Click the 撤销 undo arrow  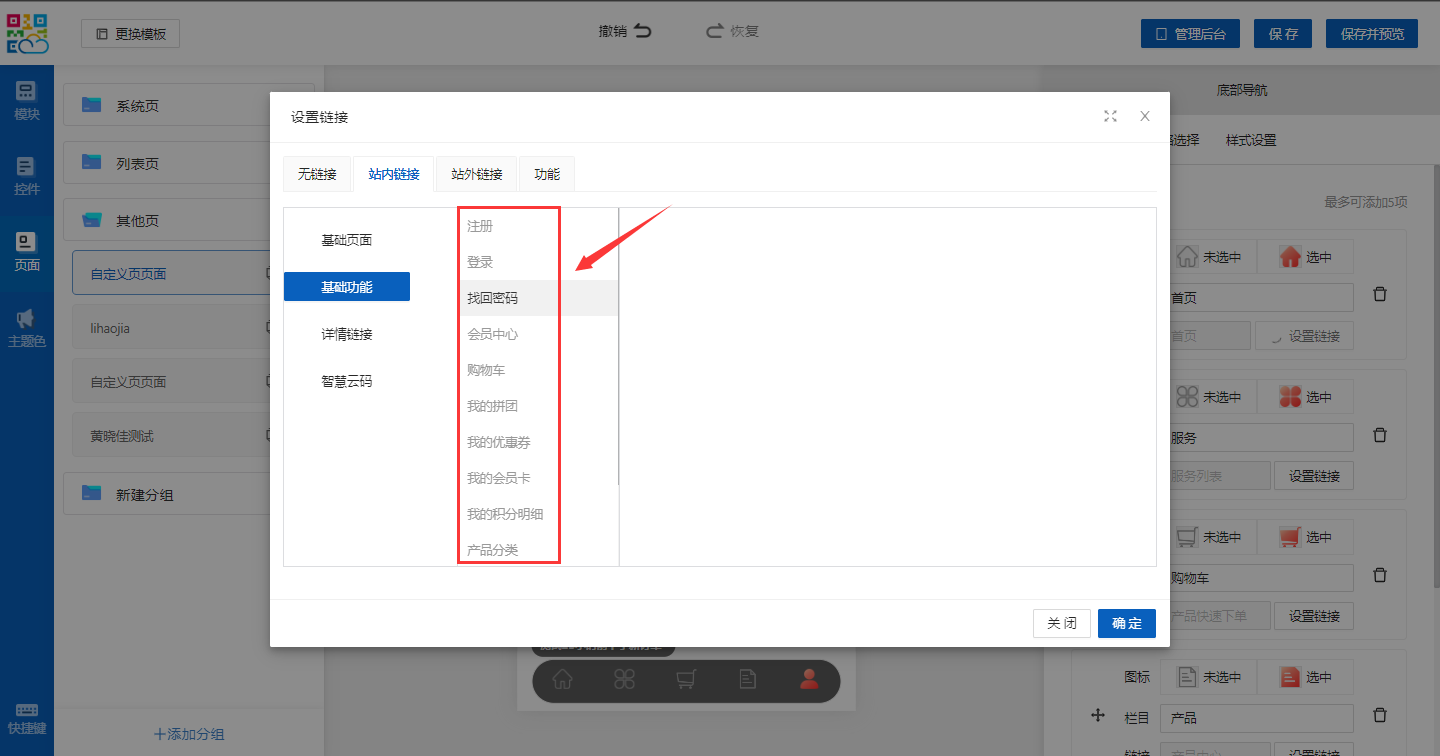(x=642, y=31)
